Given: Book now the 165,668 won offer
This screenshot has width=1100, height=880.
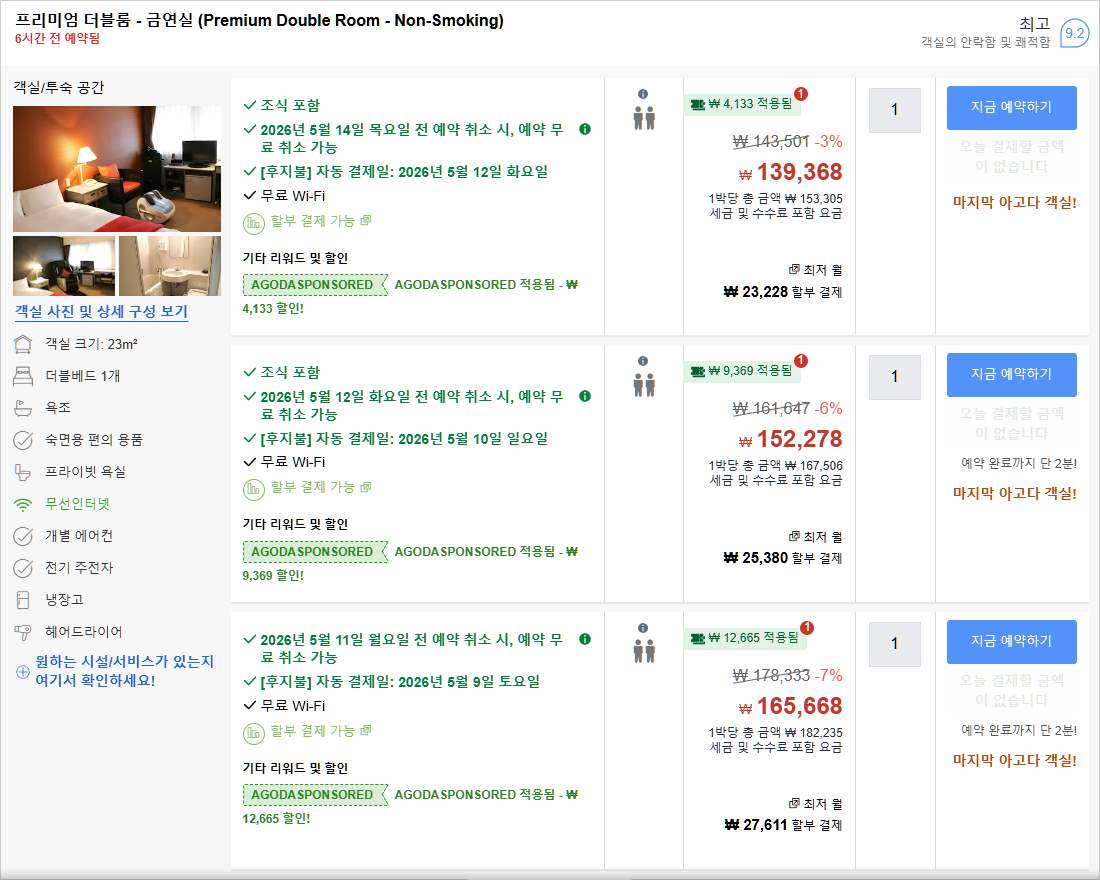Looking at the screenshot, I should click(1012, 641).
